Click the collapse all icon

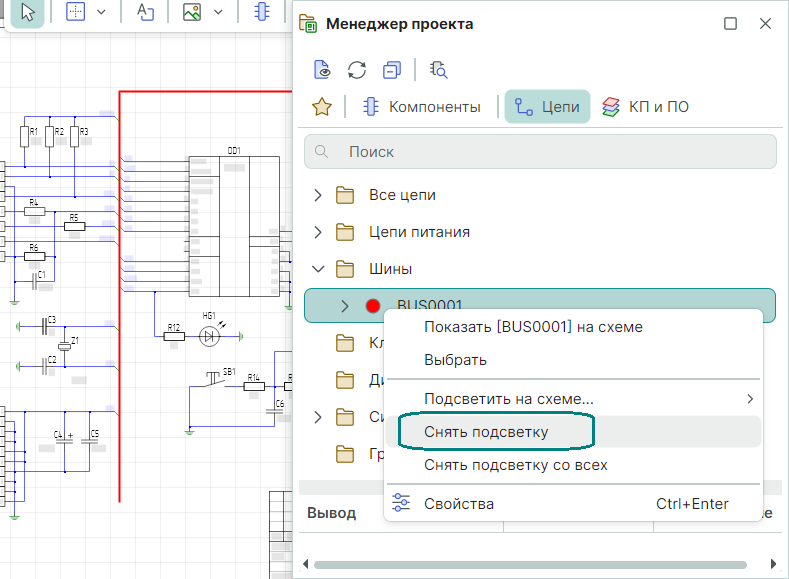(392, 70)
